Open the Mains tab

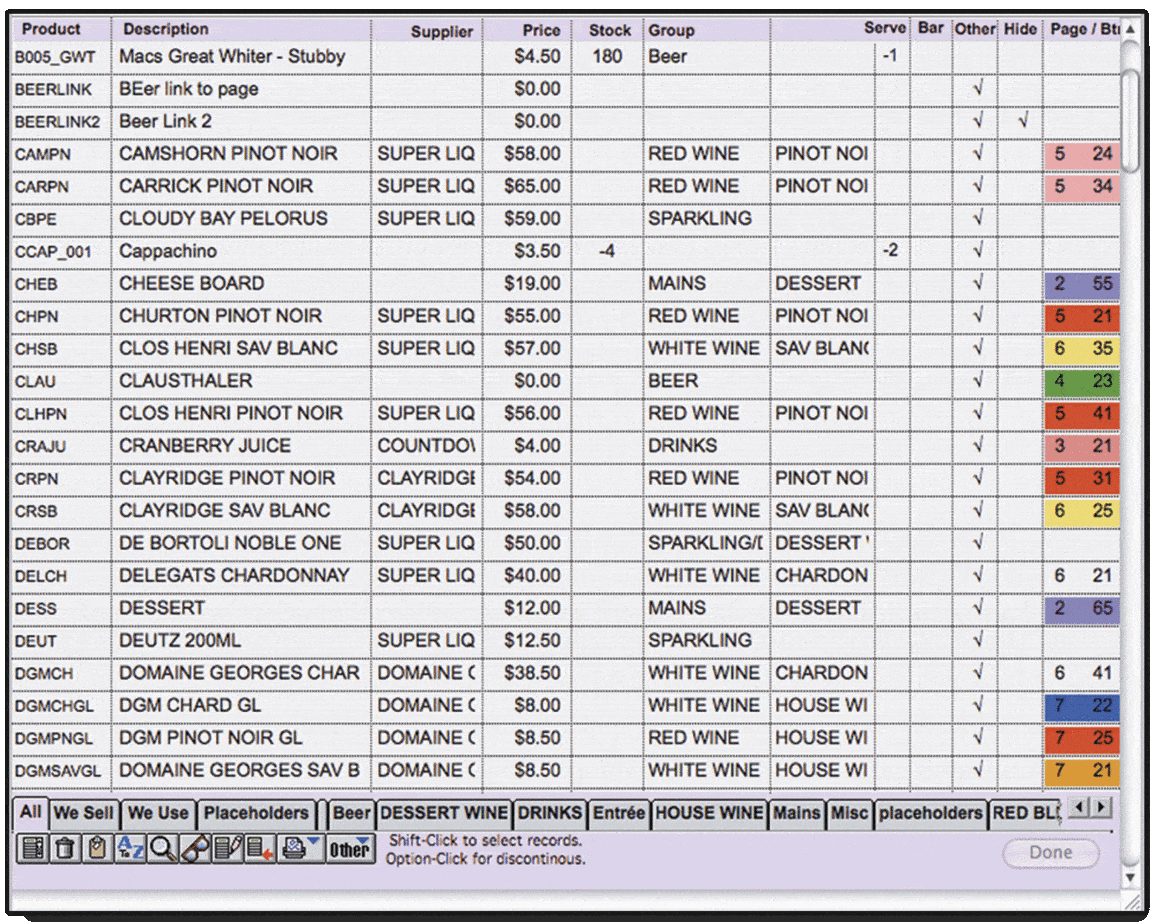[x=796, y=813]
